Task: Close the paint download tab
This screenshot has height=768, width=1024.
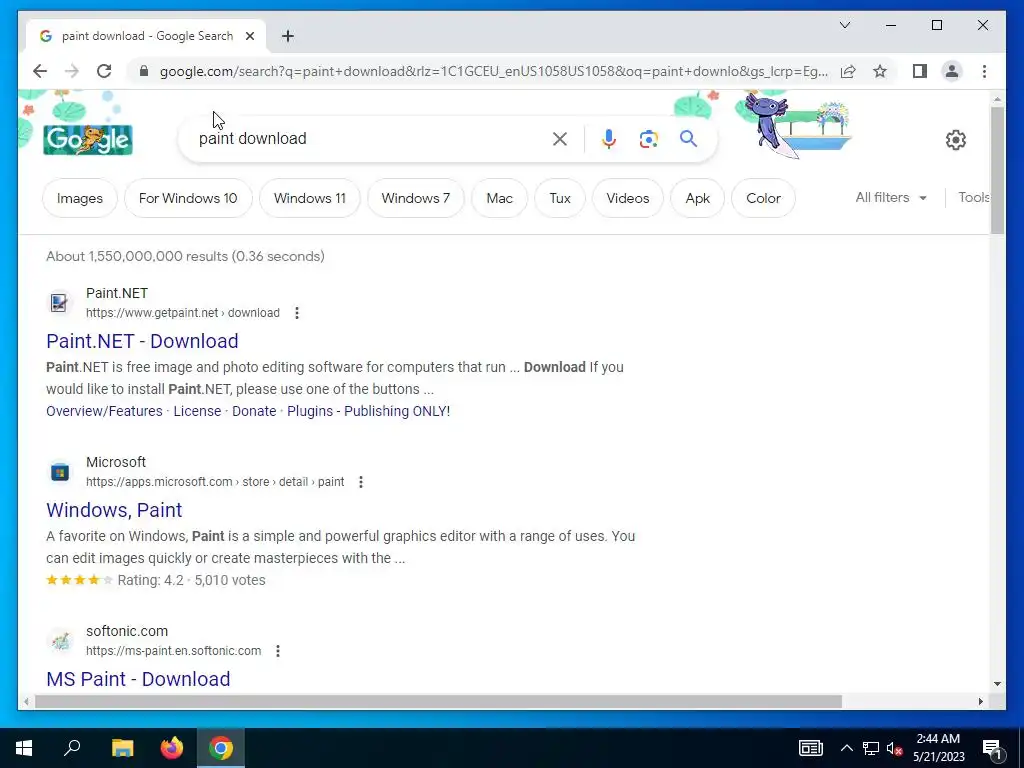Action: [x=249, y=36]
